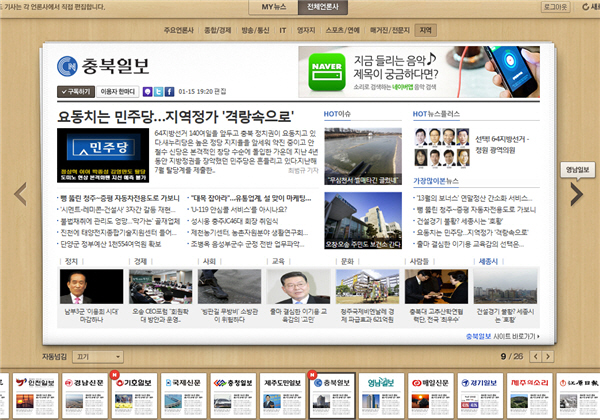Viewport: 600px width, 420px height.
Task: Open the 경제 section heading
Action: (140, 261)
